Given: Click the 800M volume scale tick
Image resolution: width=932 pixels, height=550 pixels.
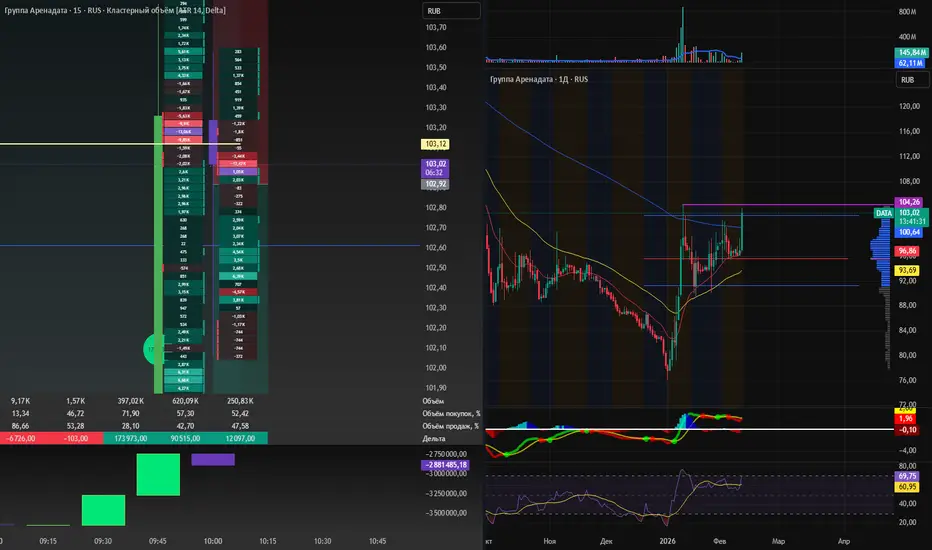Looking at the screenshot, I should [907, 12].
